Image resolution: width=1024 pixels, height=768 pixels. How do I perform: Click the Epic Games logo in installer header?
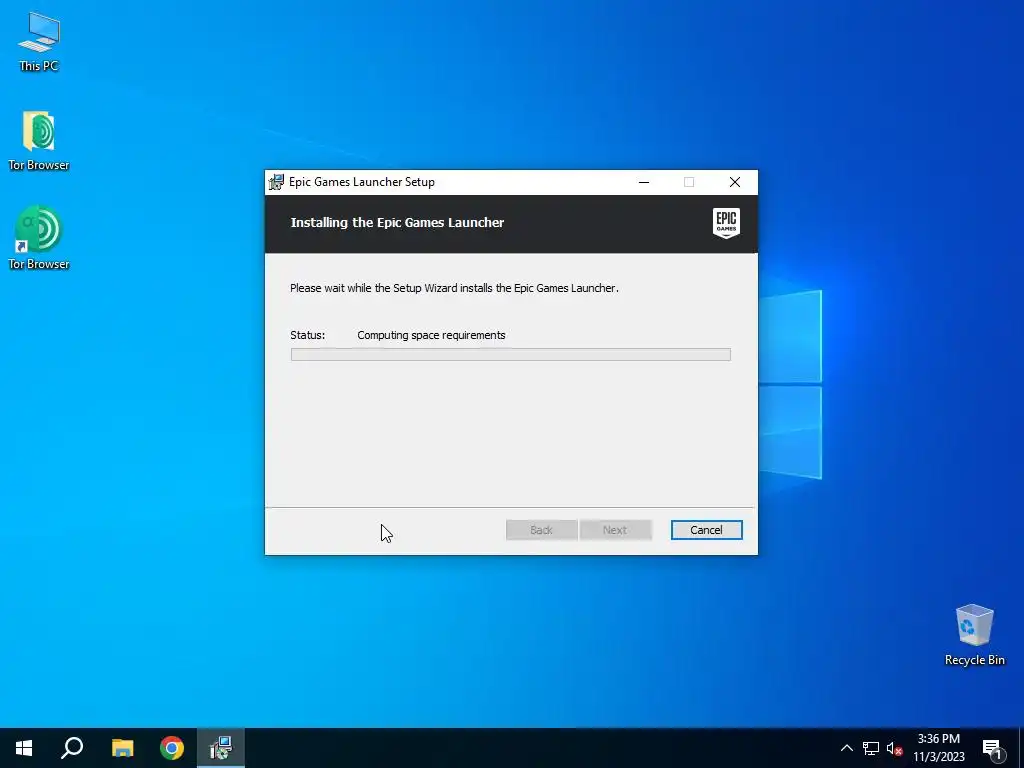[x=726, y=223]
